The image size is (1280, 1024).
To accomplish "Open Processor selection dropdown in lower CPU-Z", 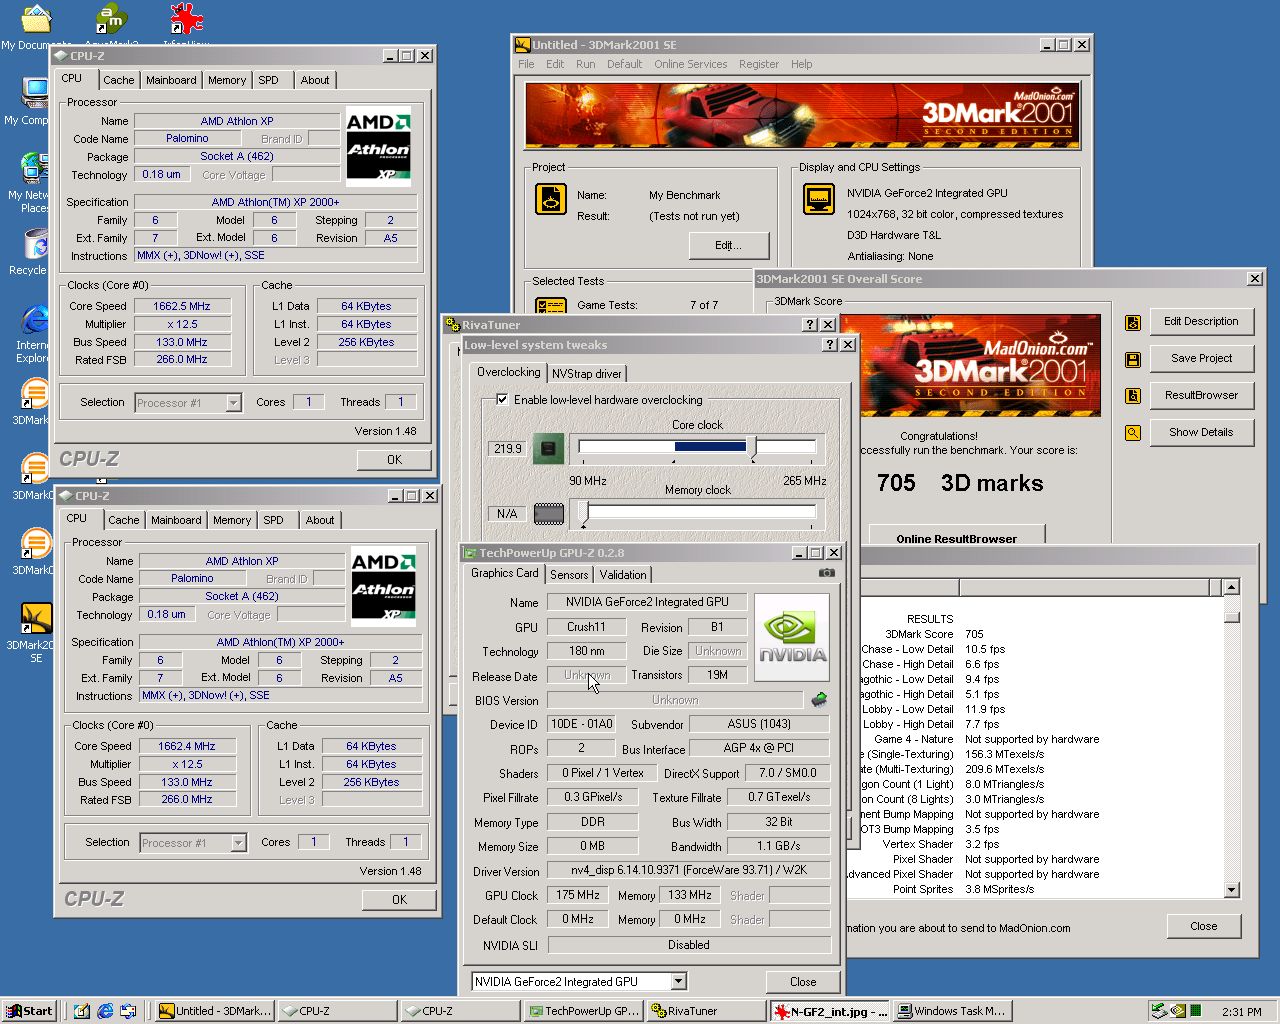I will [238, 842].
